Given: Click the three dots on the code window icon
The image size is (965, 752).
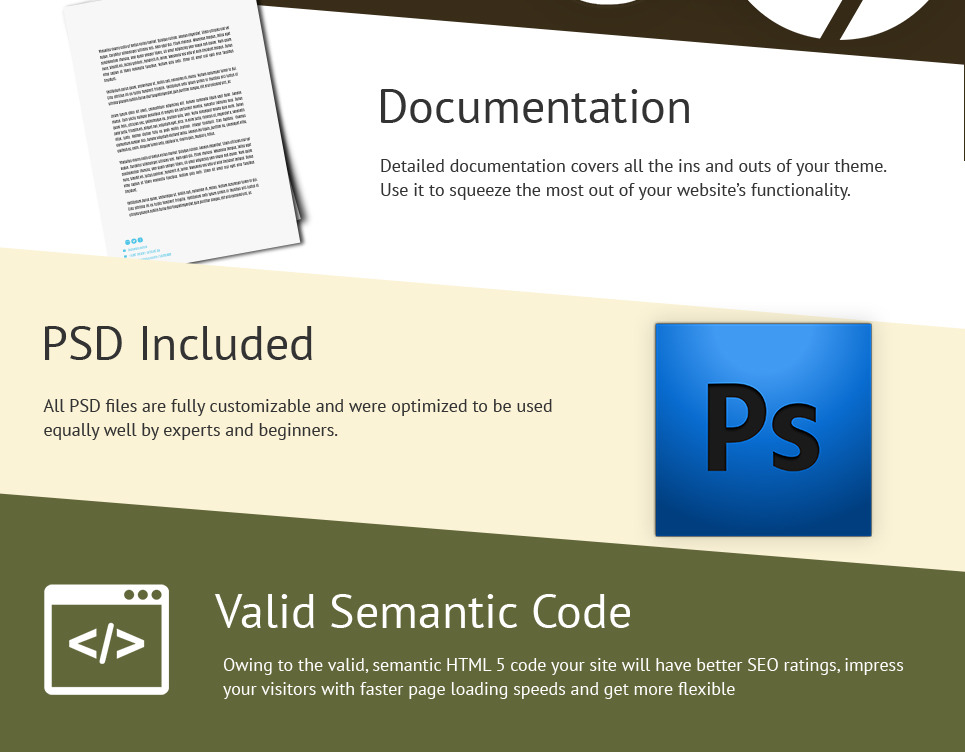Looking at the screenshot, I should pyautogui.click(x=143, y=595).
